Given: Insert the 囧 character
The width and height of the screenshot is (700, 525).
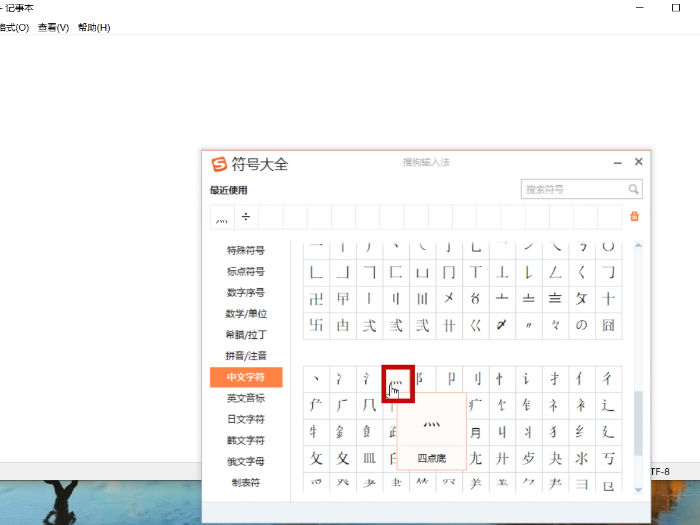Looking at the screenshot, I should [608, 325].
